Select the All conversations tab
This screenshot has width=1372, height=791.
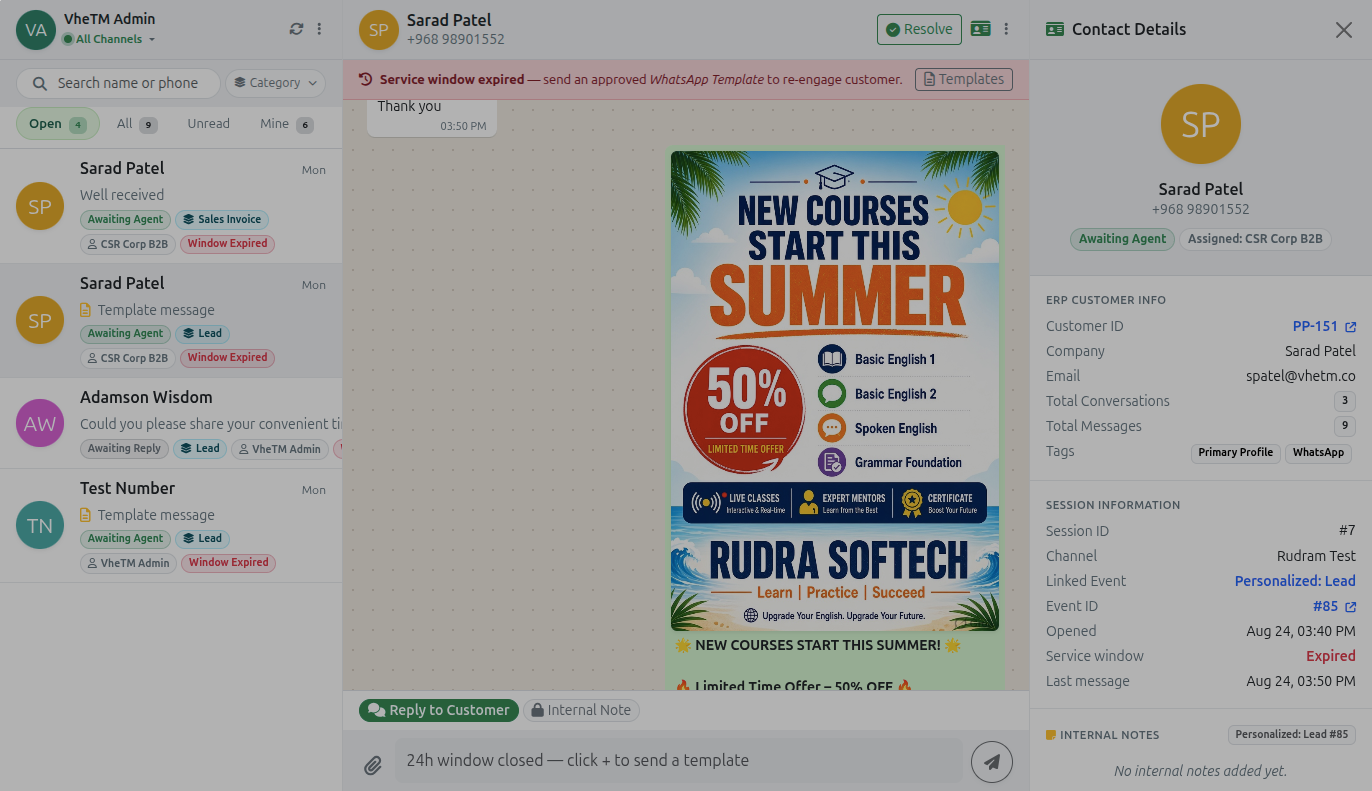[137, 124]
